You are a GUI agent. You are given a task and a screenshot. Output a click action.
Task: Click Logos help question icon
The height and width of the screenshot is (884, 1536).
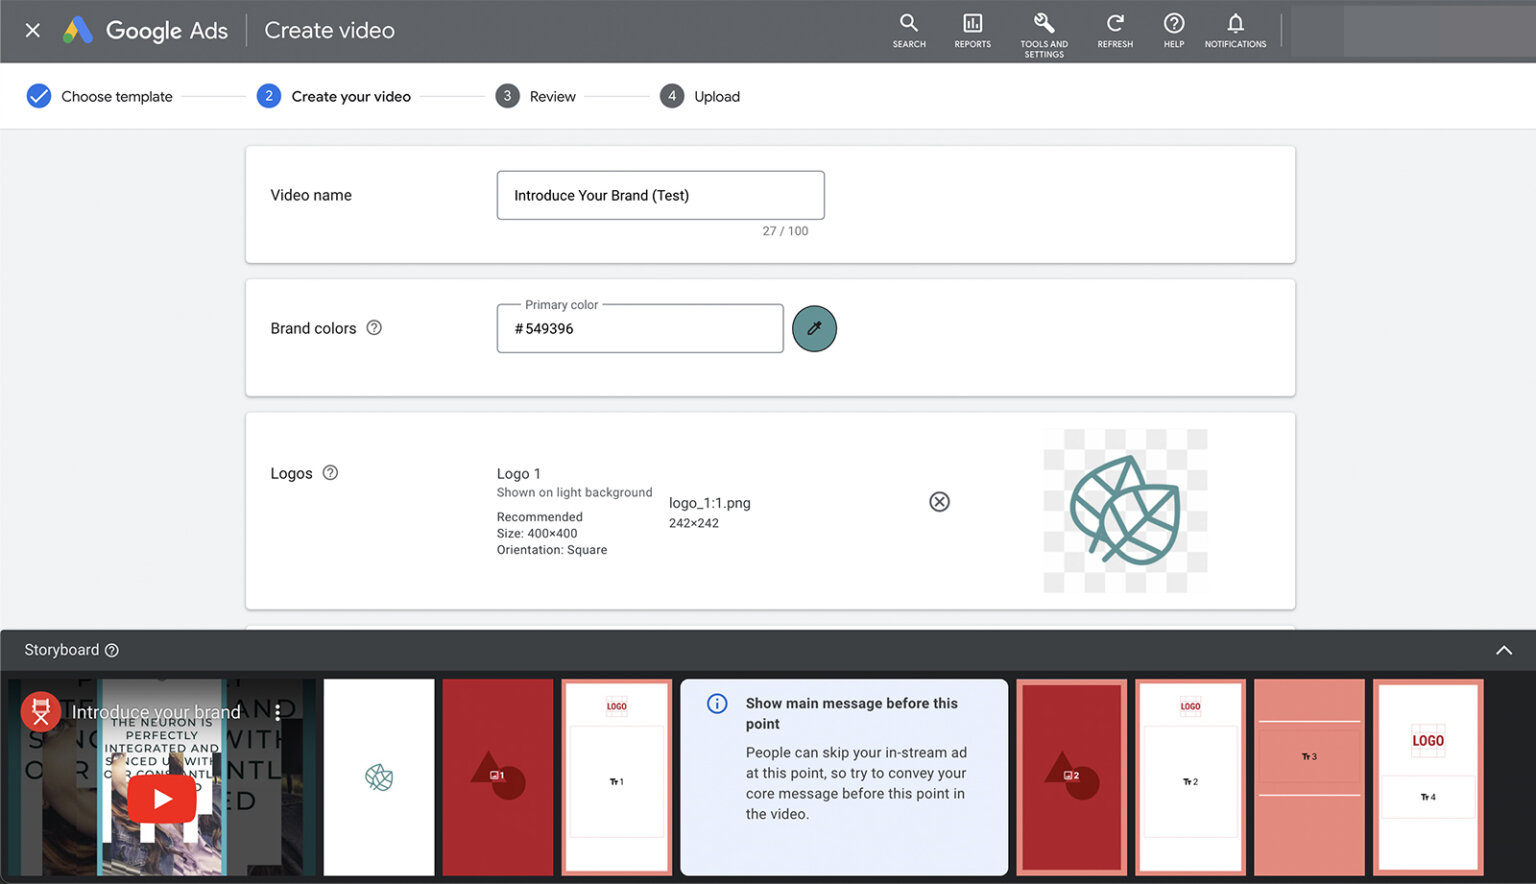coord(330,473)
